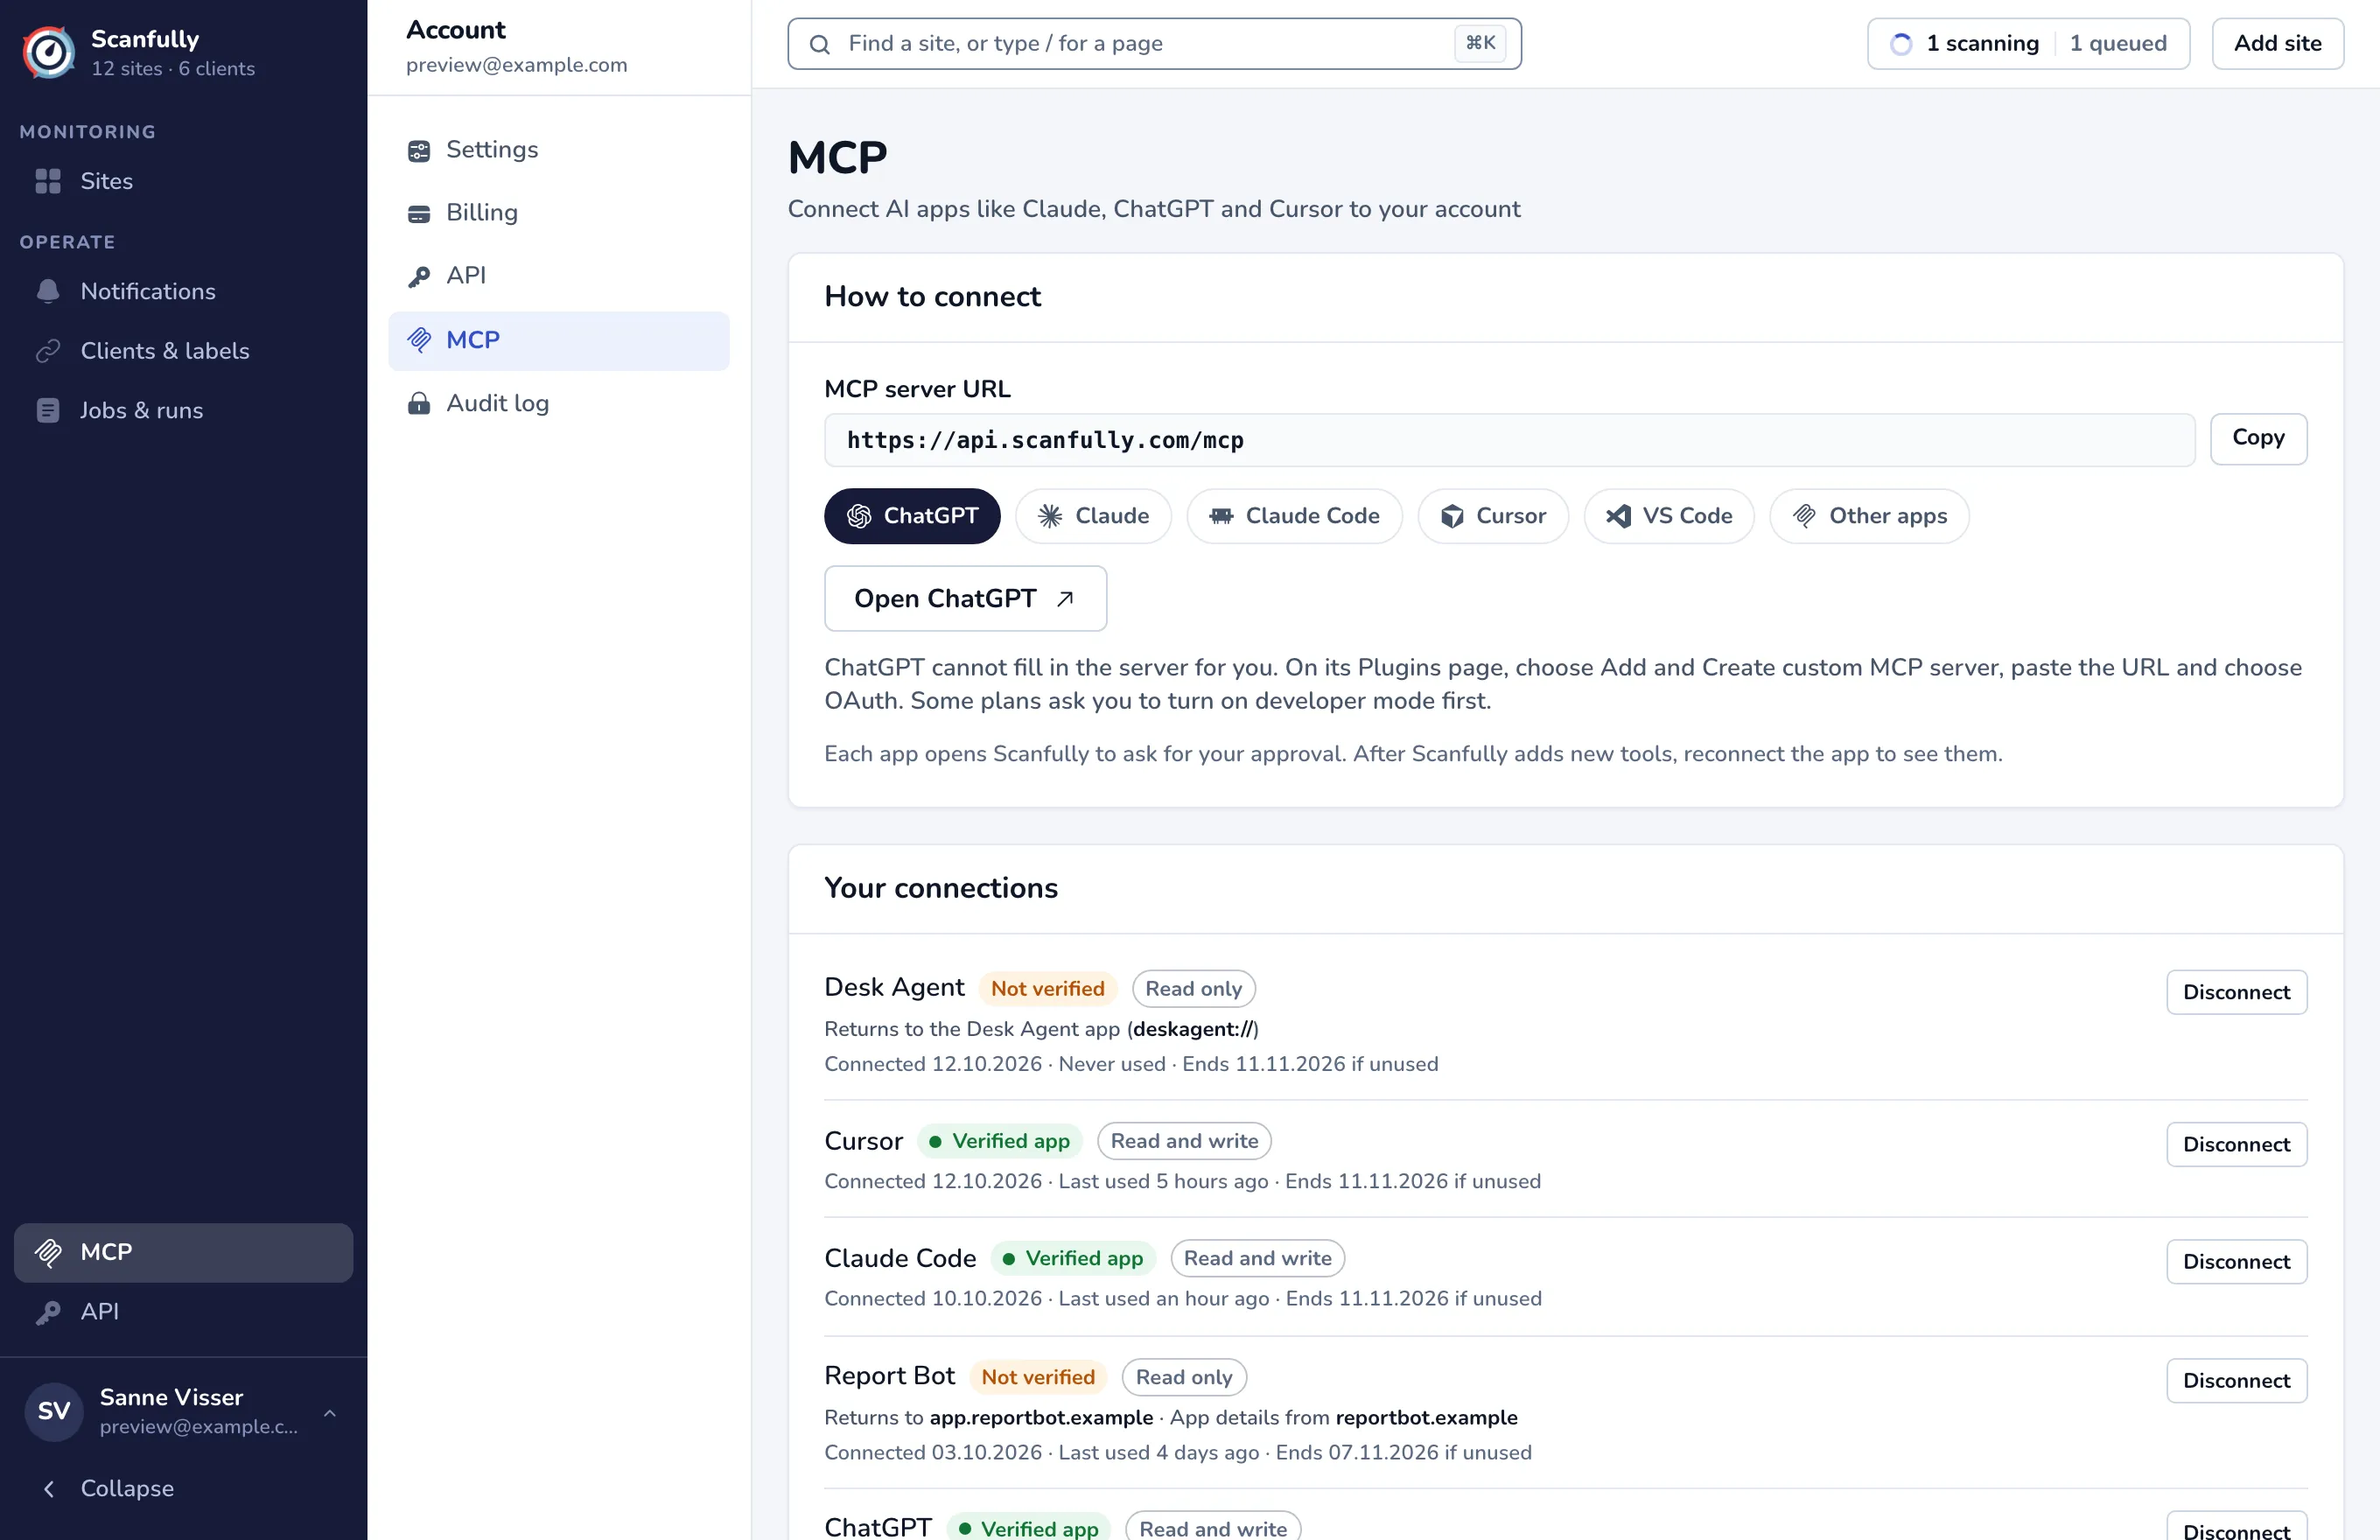
Task: Click Claude Code's Verified app badge
Action: (1073, 1258)
